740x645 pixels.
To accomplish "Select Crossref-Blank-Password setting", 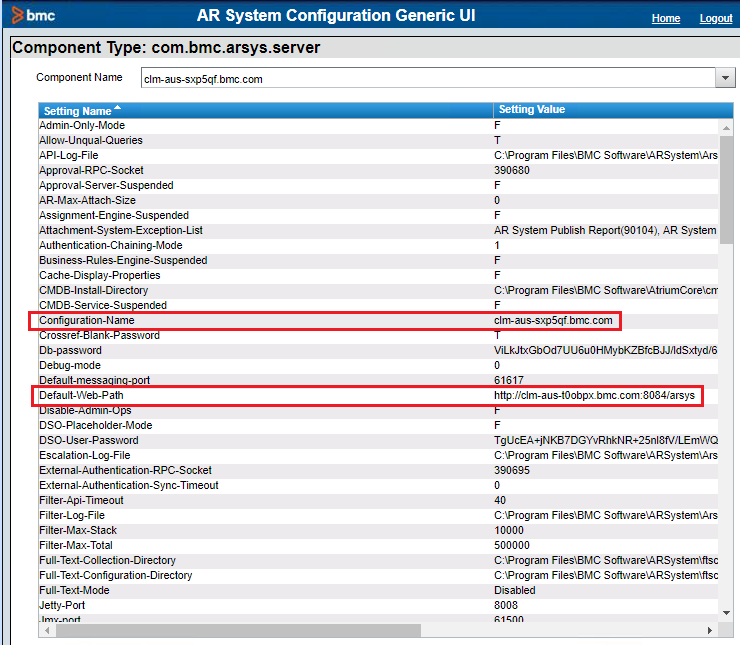I will click(x=99, y=335).
